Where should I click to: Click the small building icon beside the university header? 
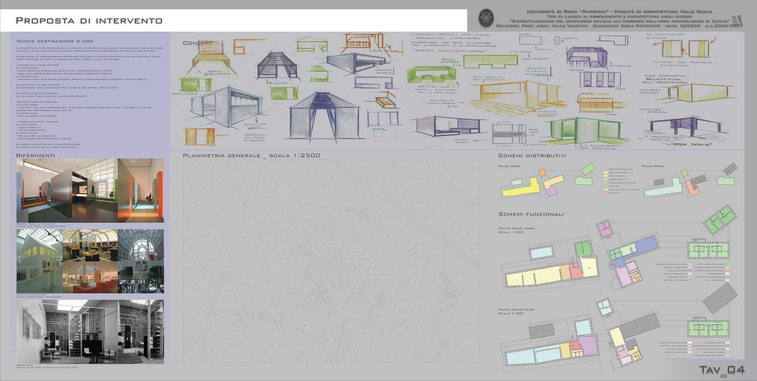click(x=737, y=21)
